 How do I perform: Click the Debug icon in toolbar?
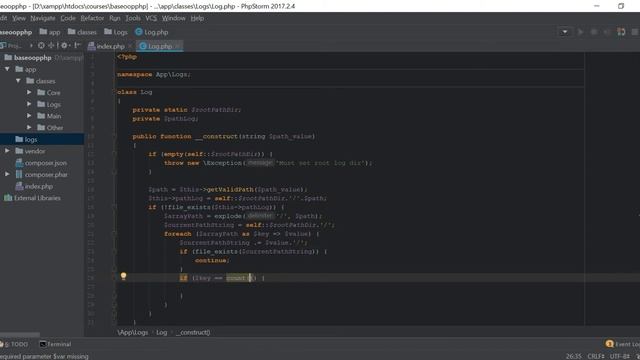(594, 32)
